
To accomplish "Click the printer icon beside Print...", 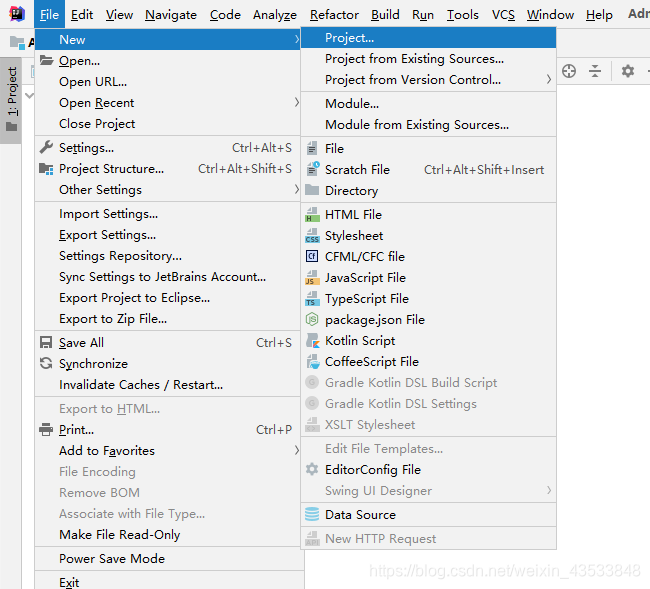I will (x=46, y=429).
